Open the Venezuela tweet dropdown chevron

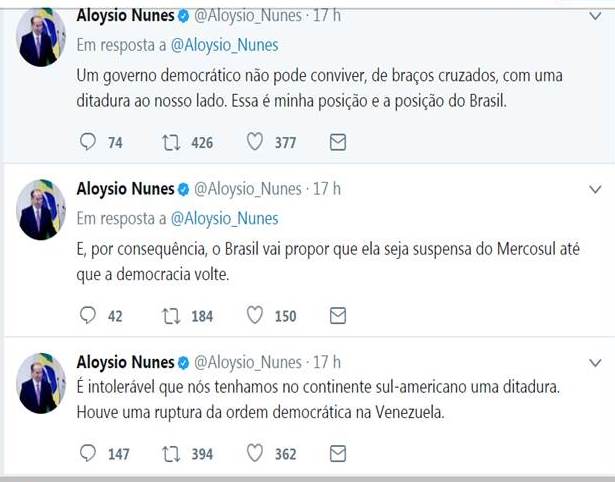pos(595,362)
